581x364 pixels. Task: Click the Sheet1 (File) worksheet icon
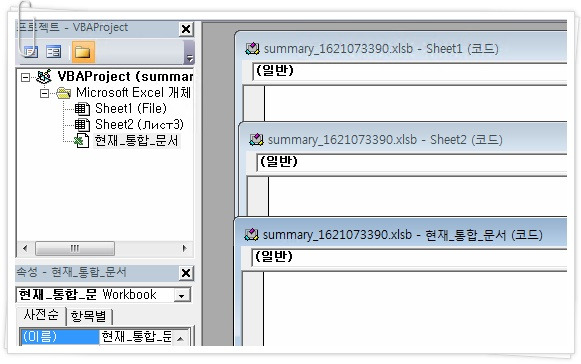[82, 109]
